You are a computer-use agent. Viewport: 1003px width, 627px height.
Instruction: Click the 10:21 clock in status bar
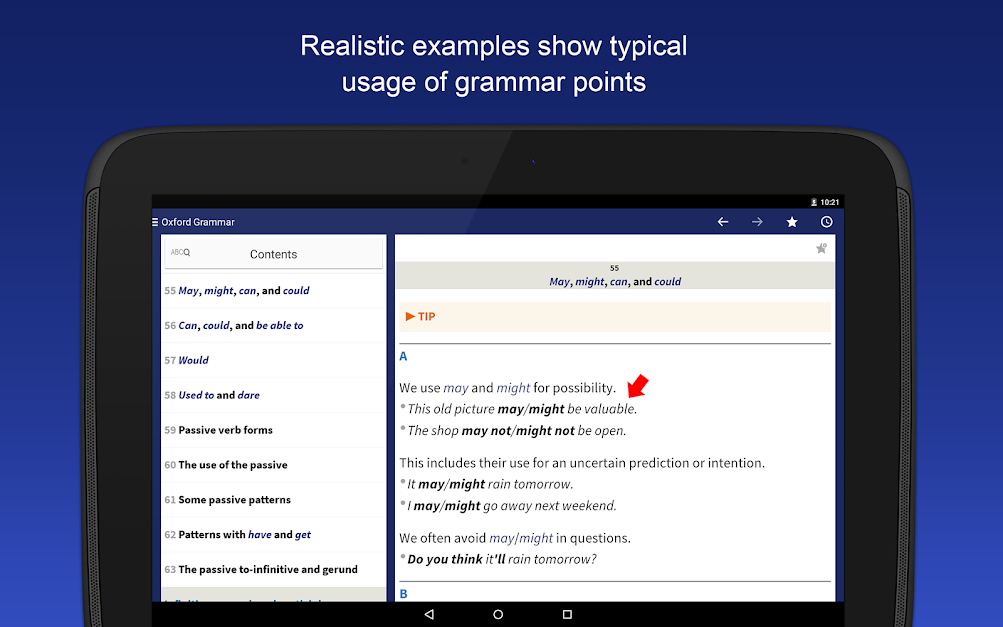[829, 202]
